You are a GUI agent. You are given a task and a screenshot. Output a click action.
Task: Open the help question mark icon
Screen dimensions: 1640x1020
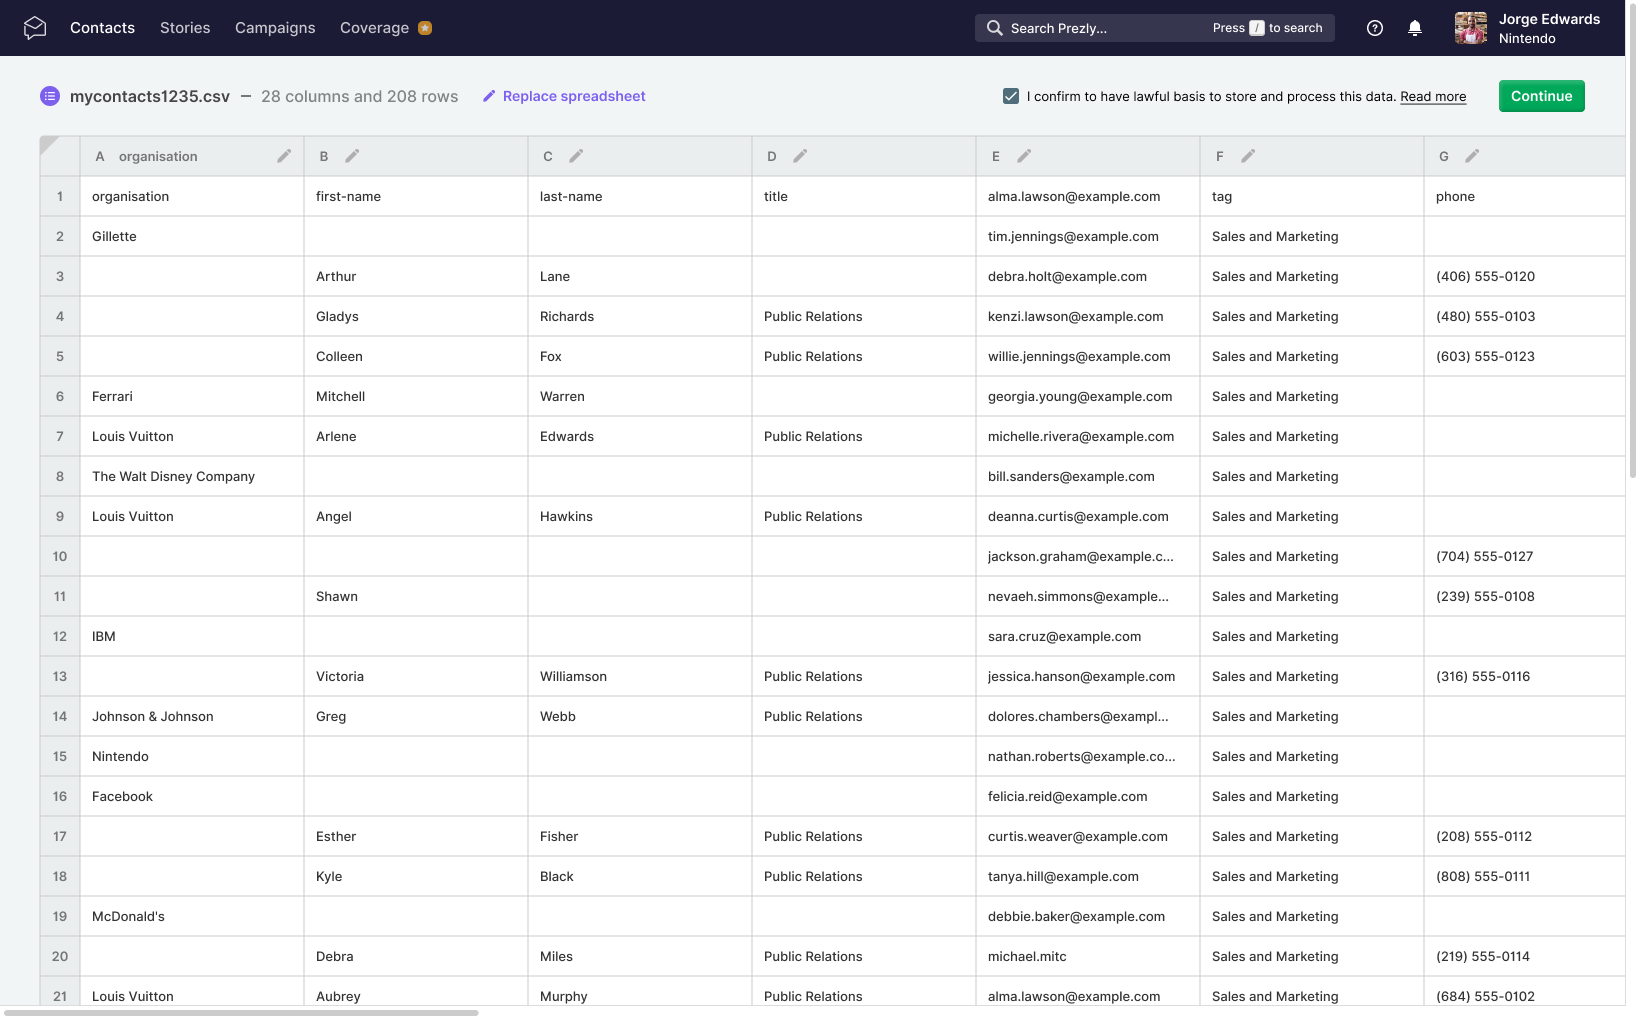click(x=1375, y=28)
